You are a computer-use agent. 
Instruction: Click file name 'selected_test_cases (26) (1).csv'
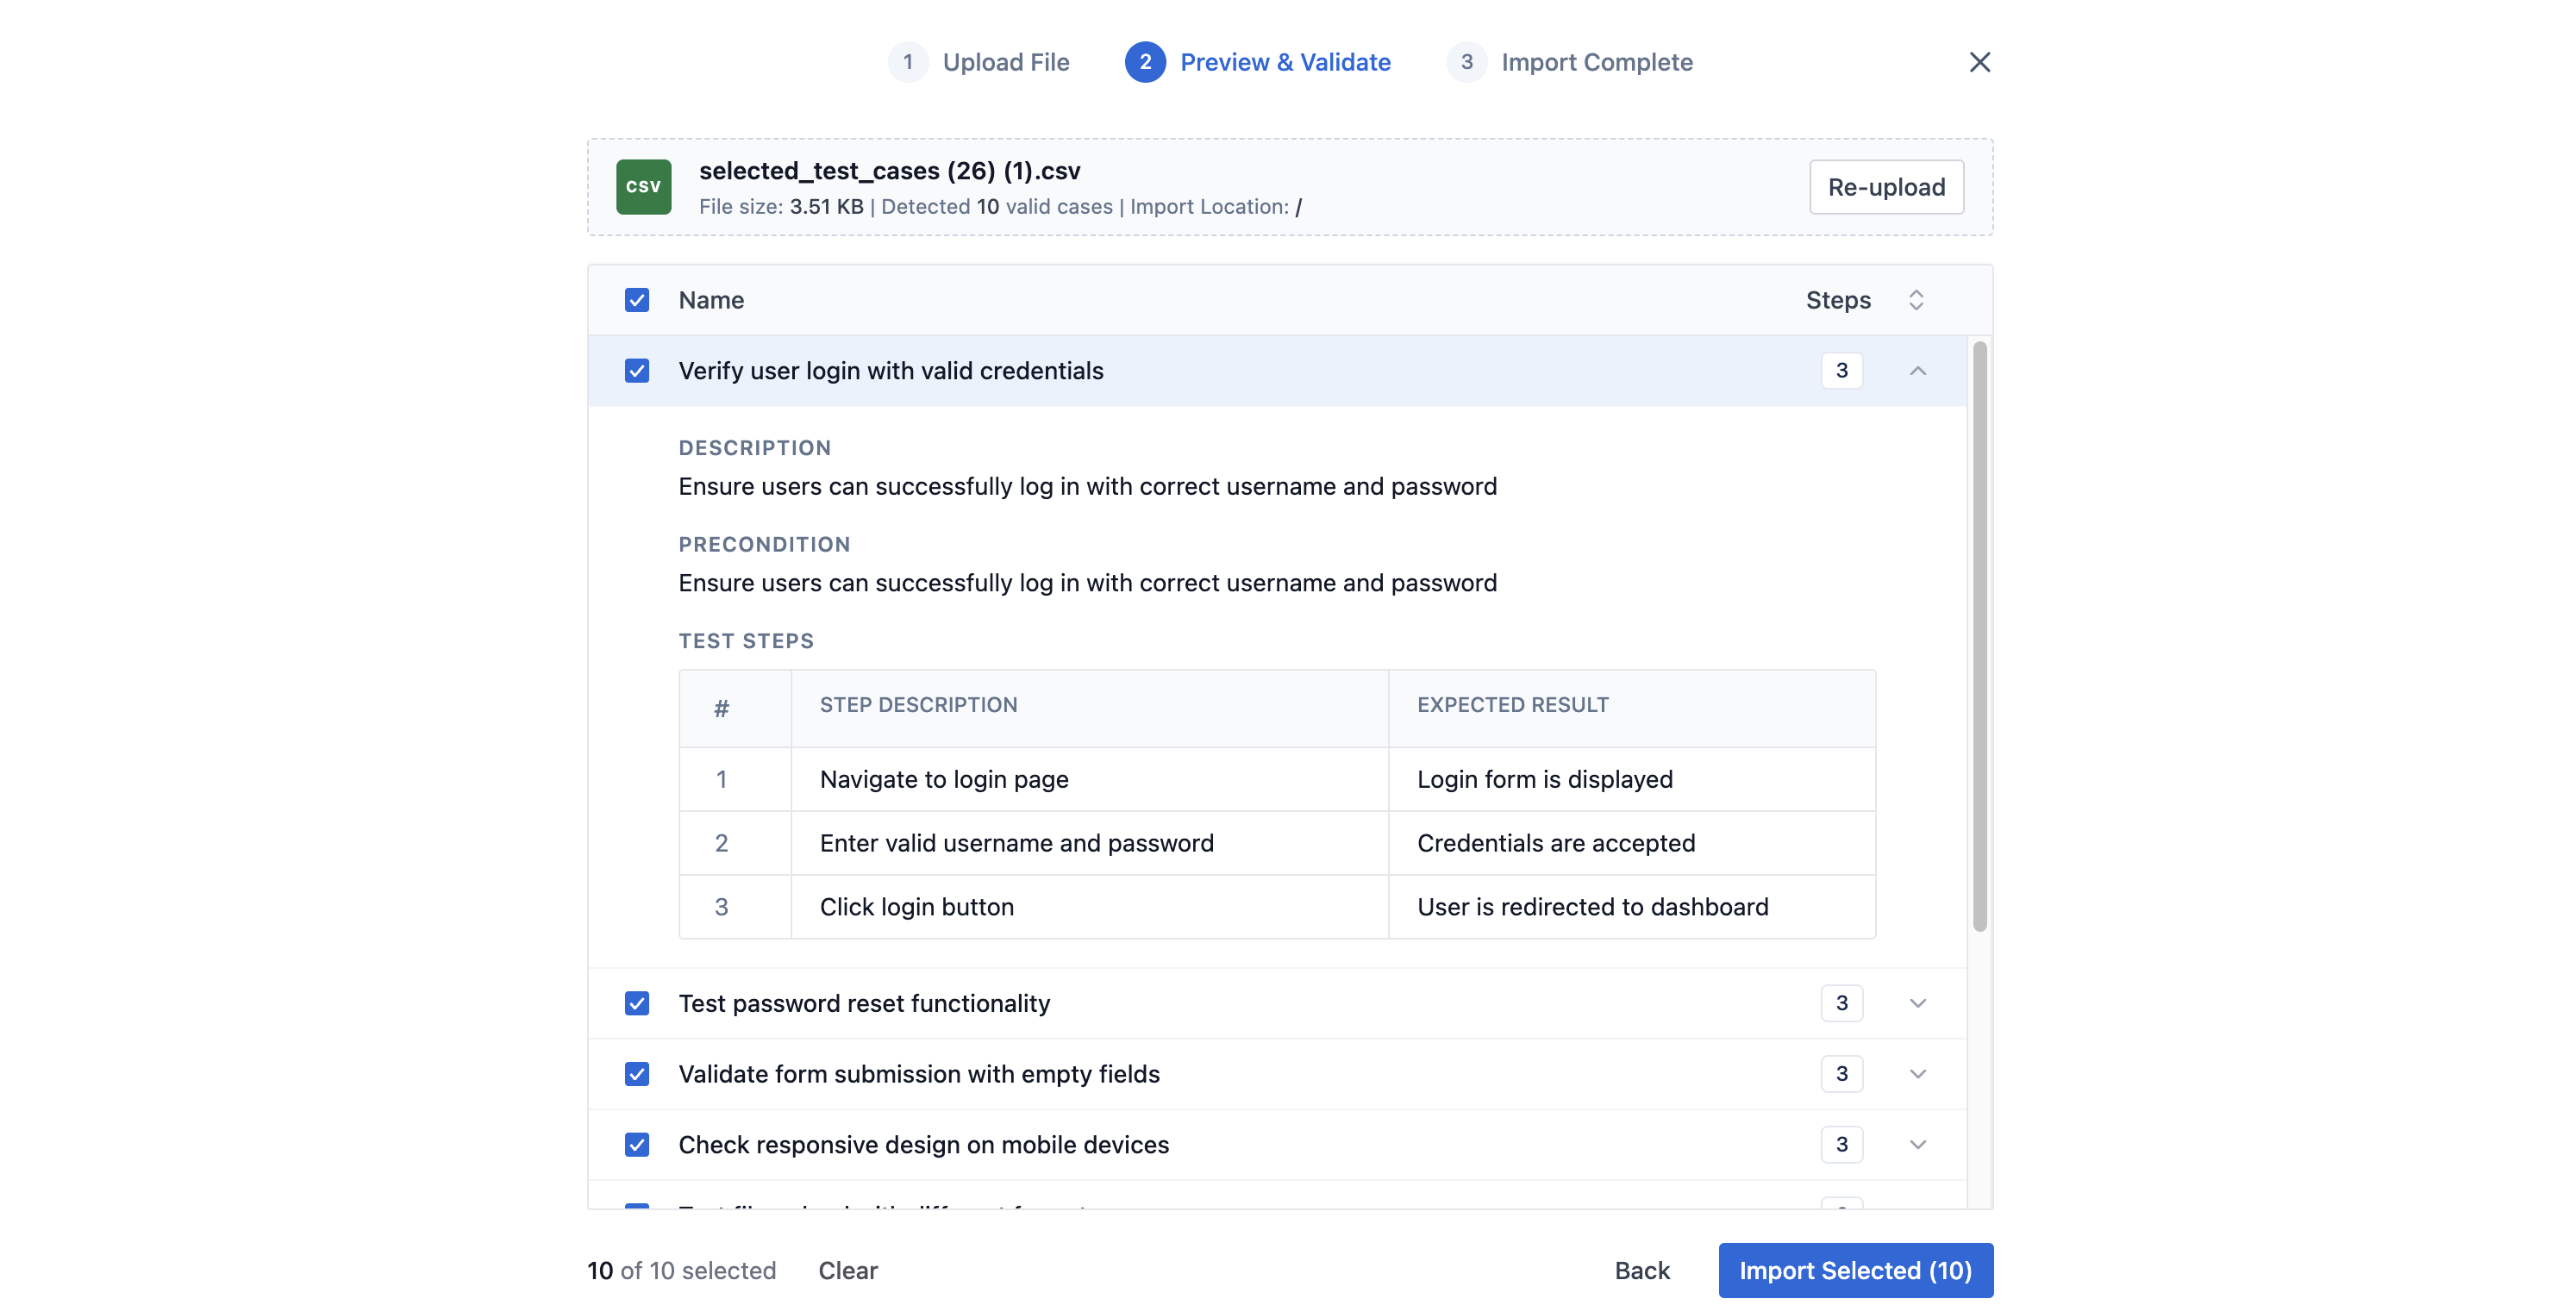pyautogui.click(x=889, y=171)
